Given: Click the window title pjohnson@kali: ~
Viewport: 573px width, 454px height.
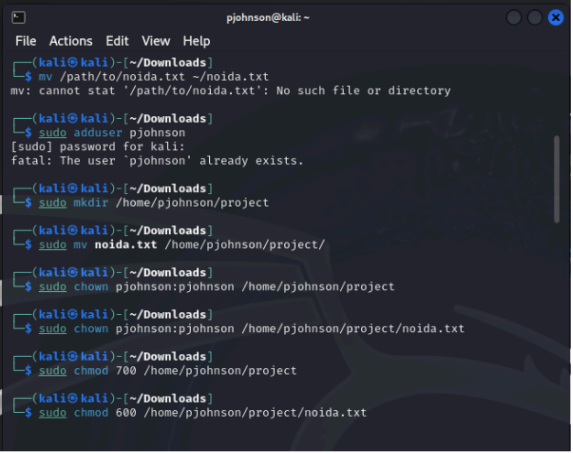Looking at the screenshot, I should click(268, 18).
